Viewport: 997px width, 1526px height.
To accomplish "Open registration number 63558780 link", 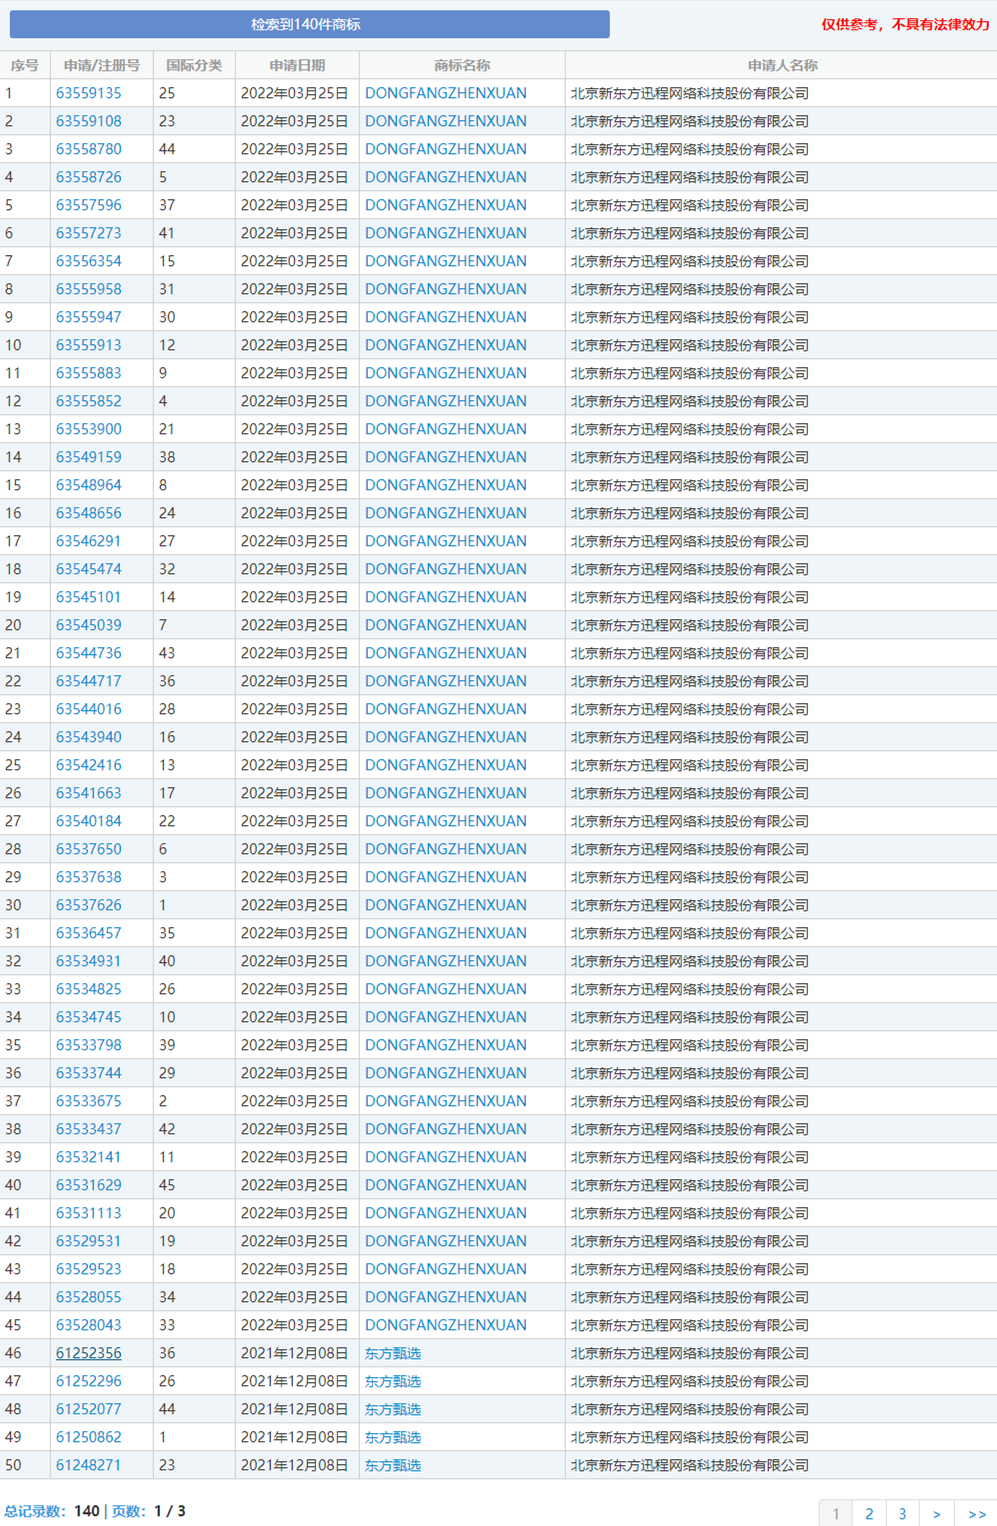I will 88,149.
